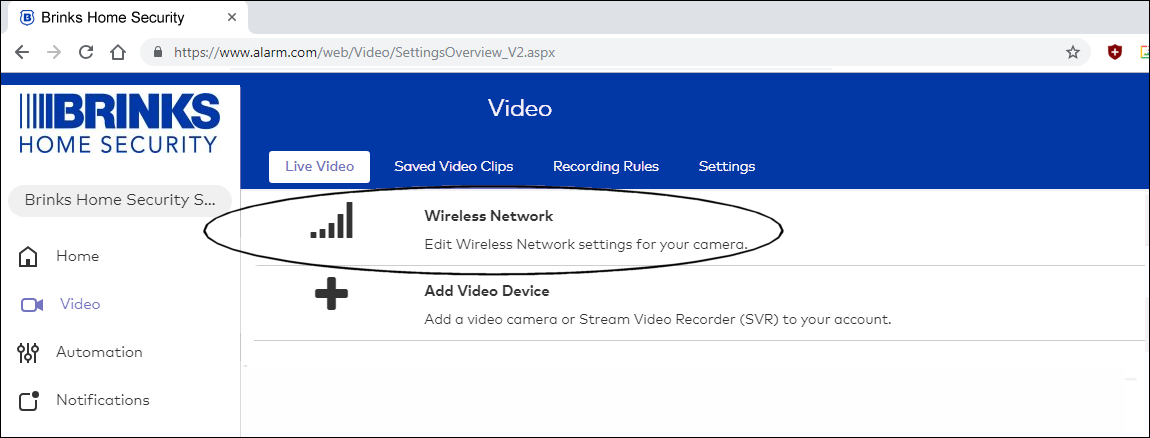Screen dimensions: 1150x438
Task: Open the Brinks Home Security S... account selector
Action: (x=120, y=200)
